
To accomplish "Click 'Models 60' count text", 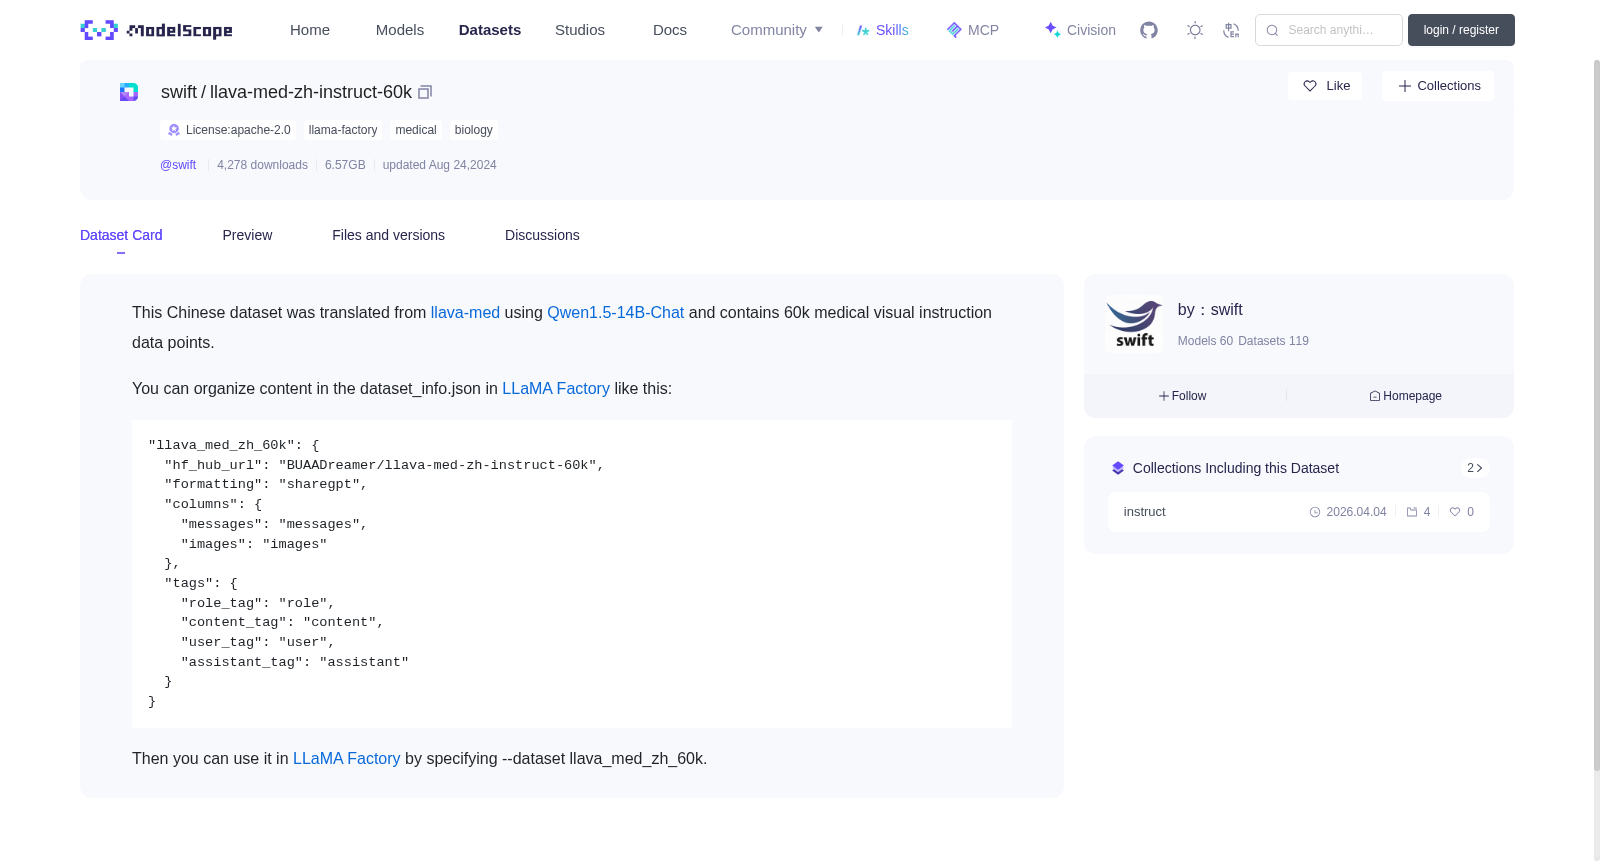I will click(x=1205, y=341).
